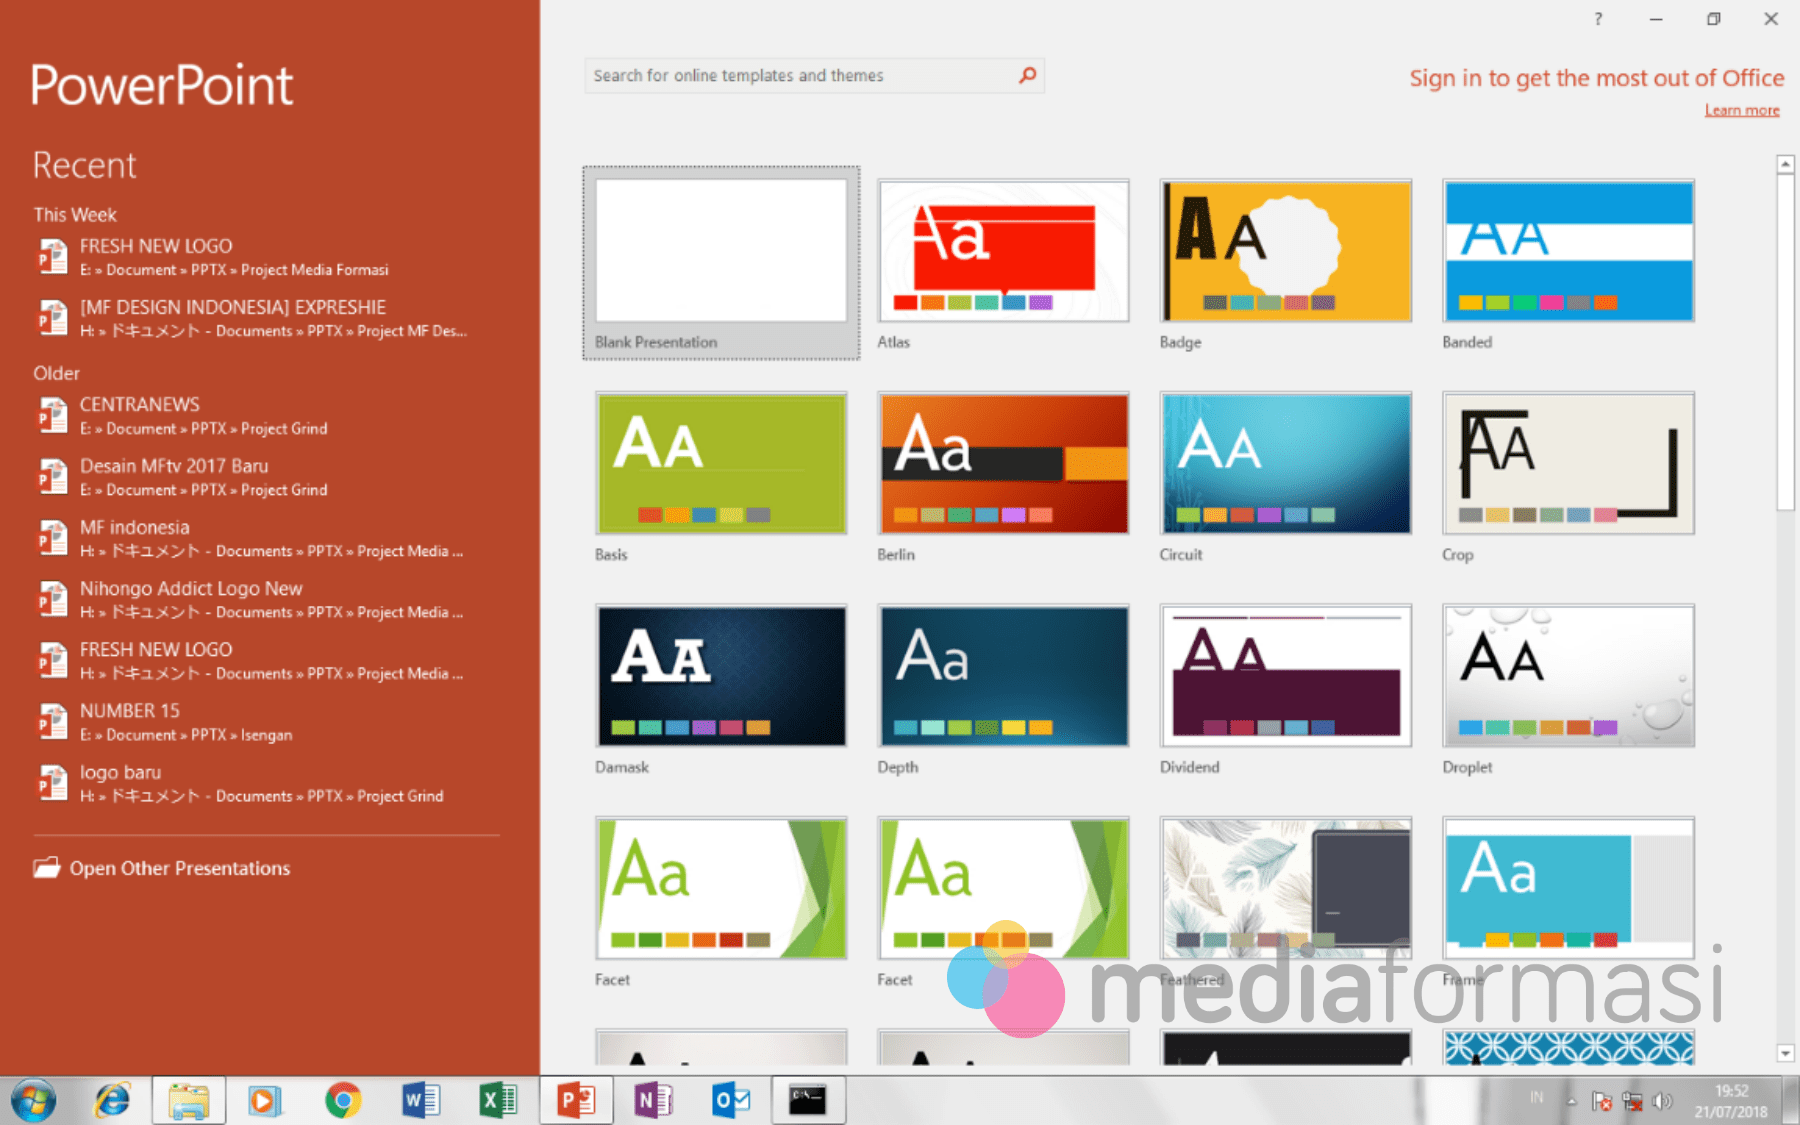The width and height of the screenshot is (1800, 1125).
Task: Pick the Banded theme thumbnail
Action: 1568,251
